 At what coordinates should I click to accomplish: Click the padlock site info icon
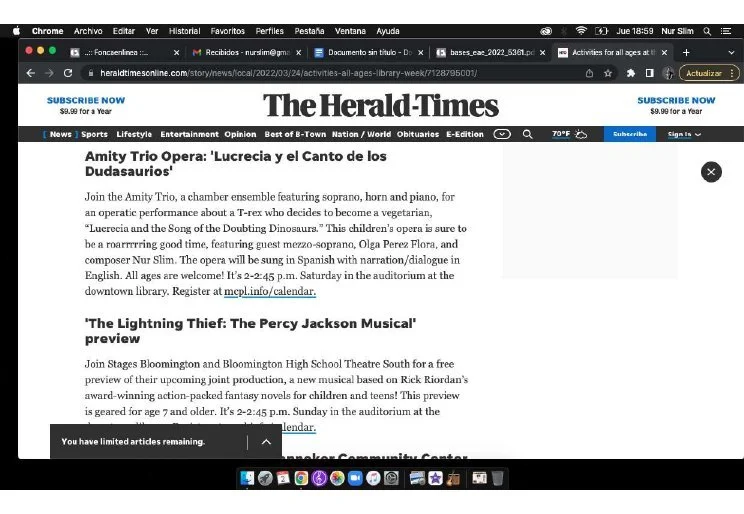point(91,73)
